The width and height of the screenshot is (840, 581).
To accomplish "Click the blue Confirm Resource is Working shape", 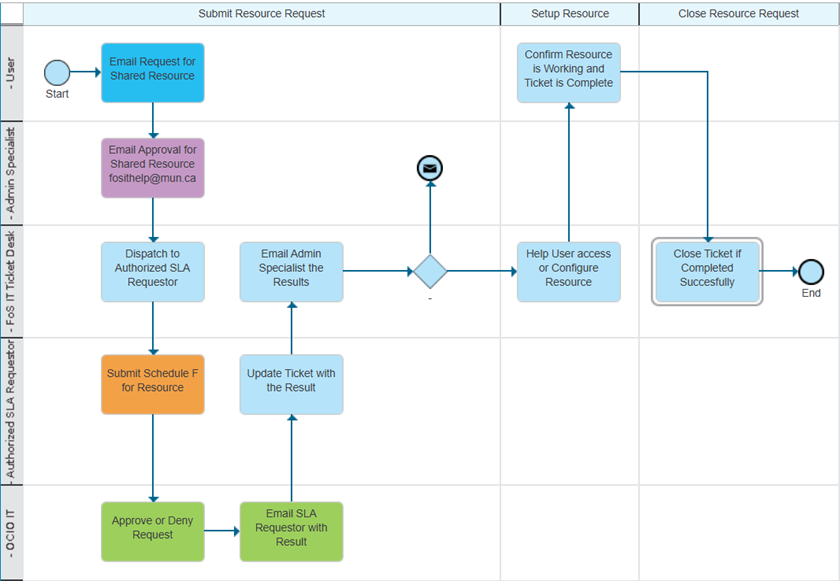I will coord(568,72).
